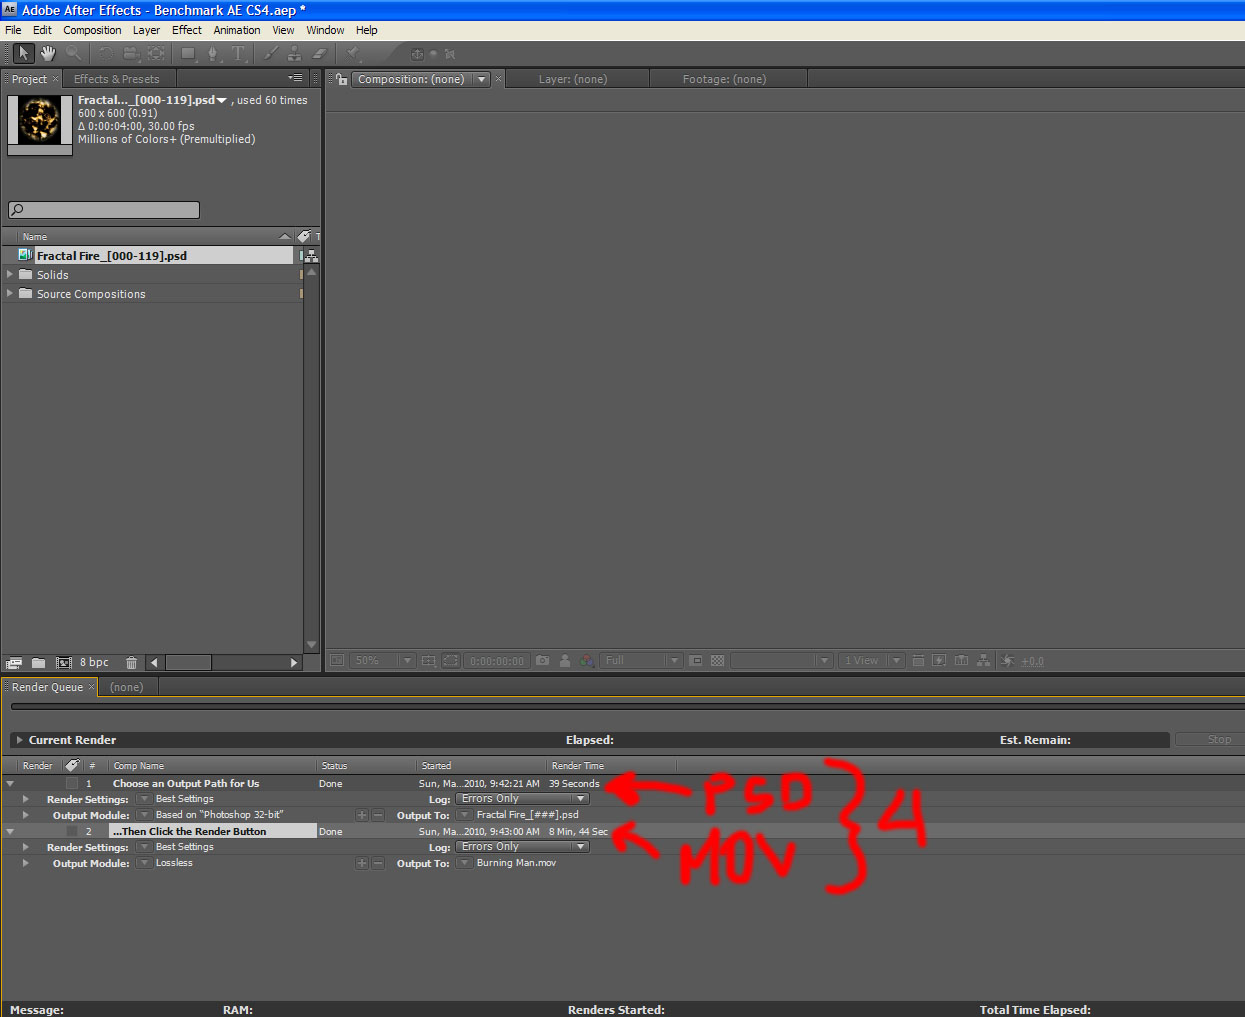Expand the Source Compositions folder

10,293
